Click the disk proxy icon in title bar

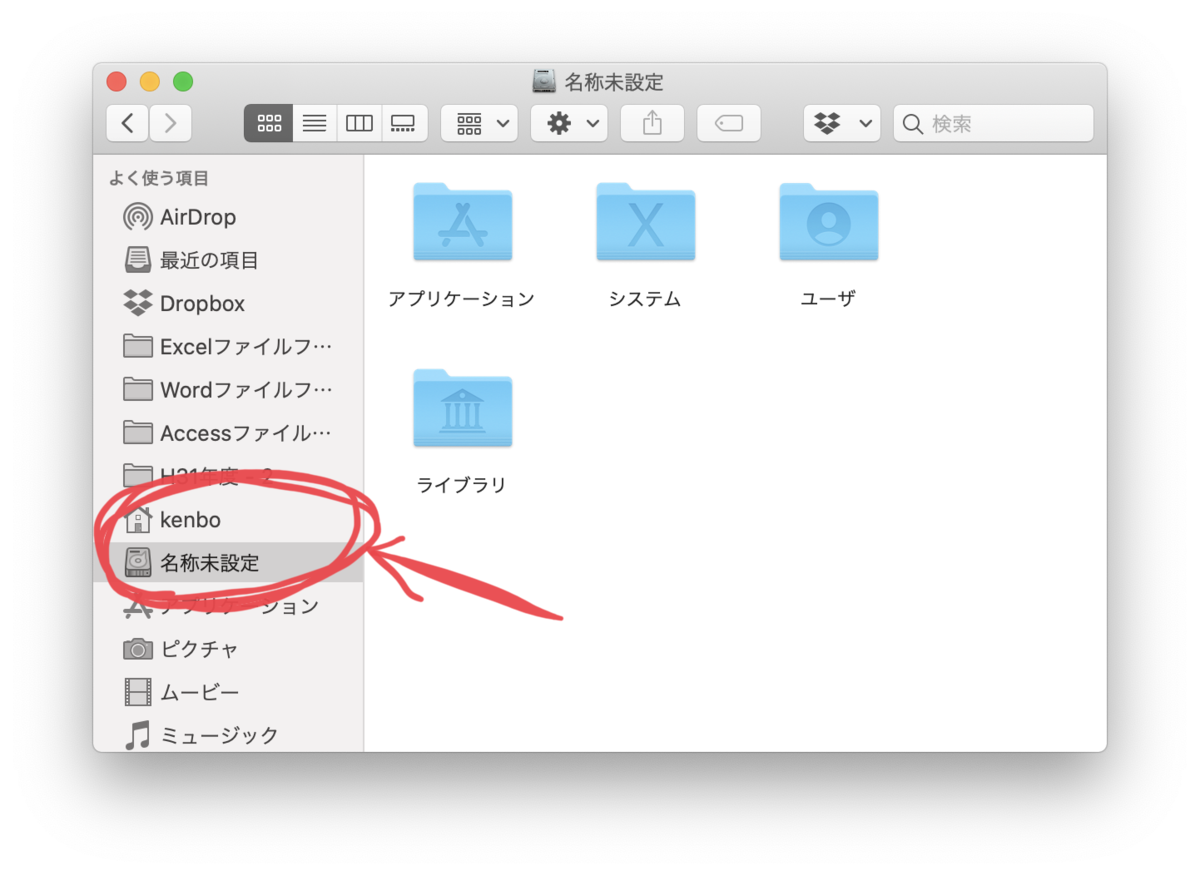[544, 82]
